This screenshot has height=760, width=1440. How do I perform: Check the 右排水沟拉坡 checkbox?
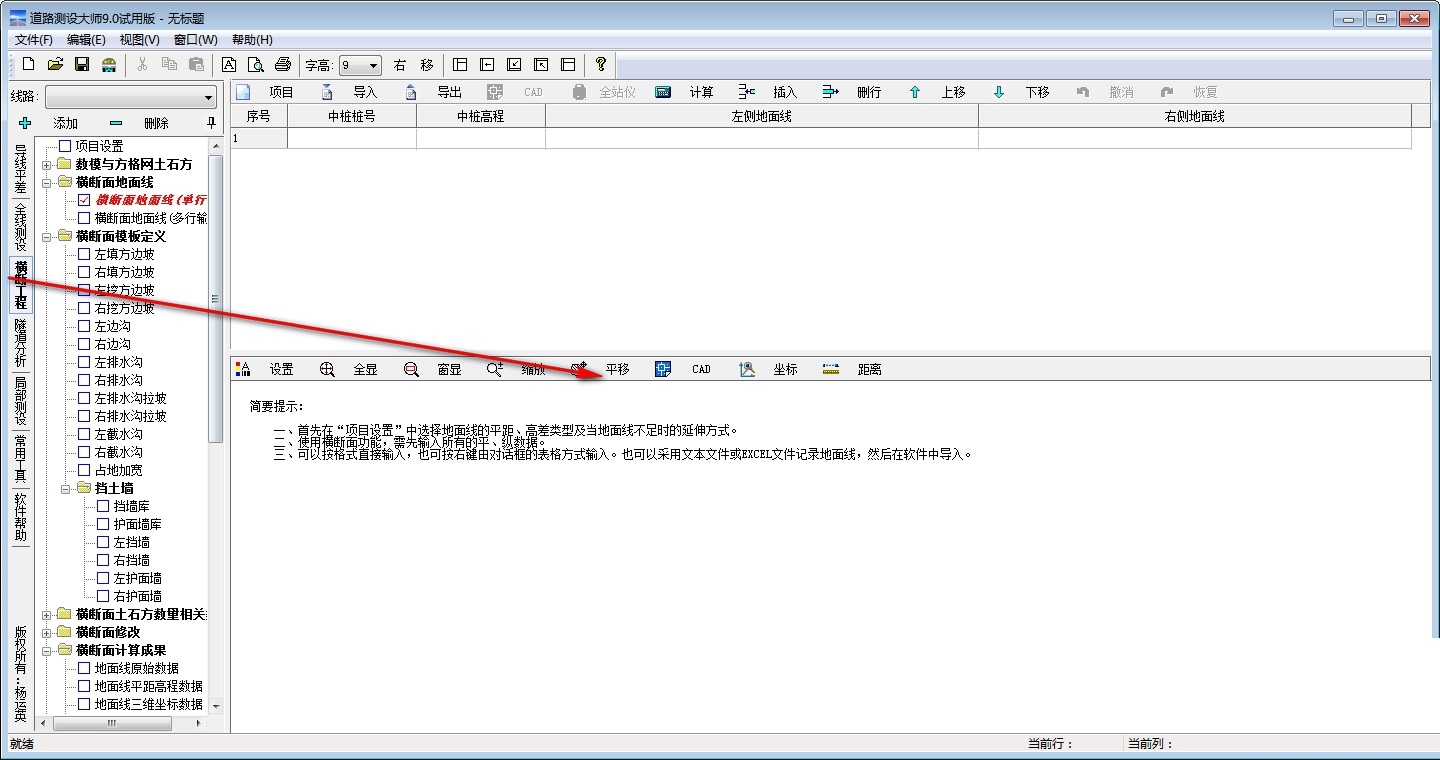point(84,416)
